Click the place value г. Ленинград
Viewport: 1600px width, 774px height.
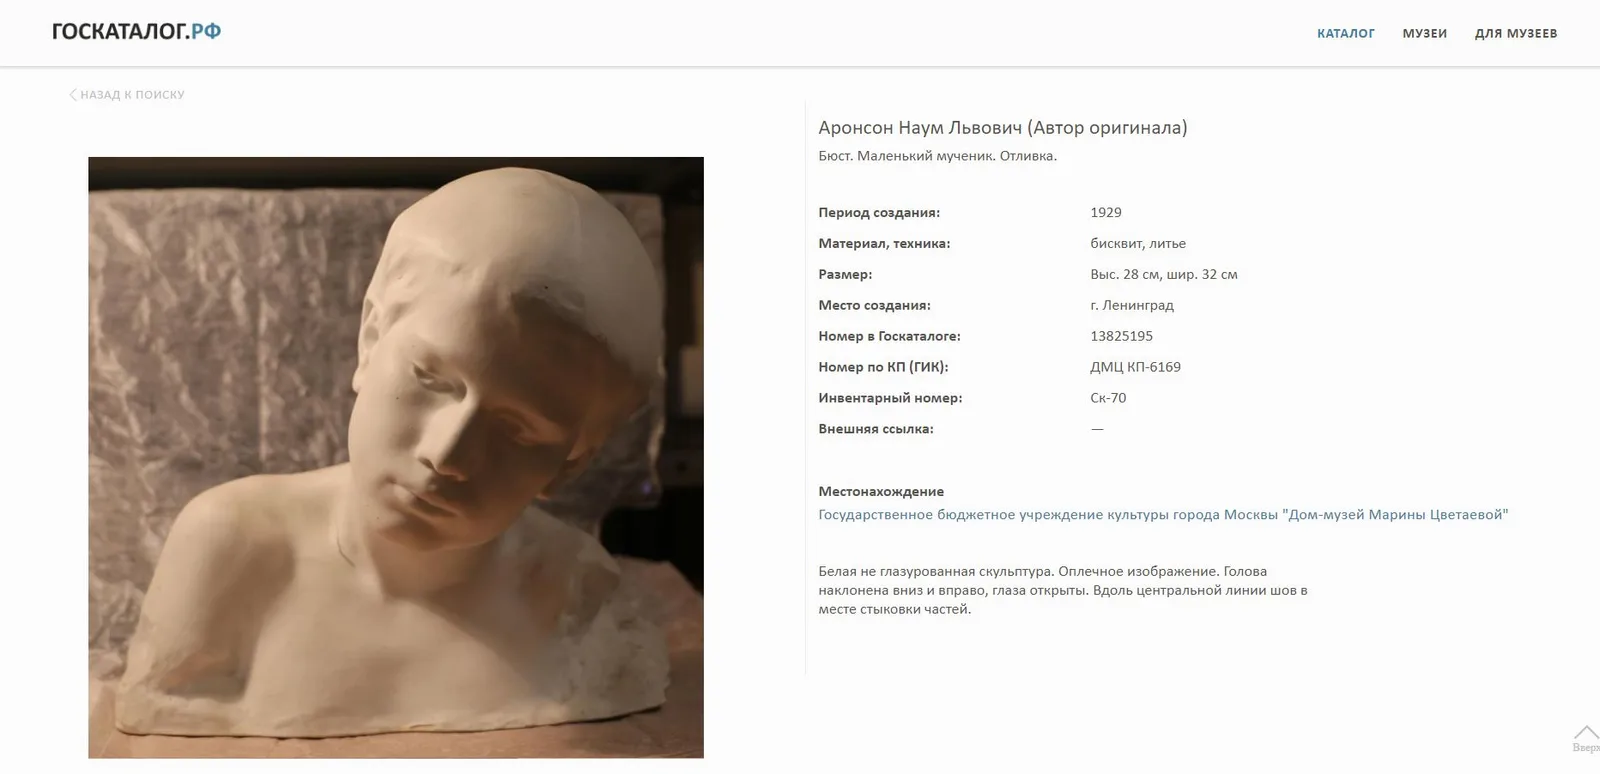[x=1132, y=305]
